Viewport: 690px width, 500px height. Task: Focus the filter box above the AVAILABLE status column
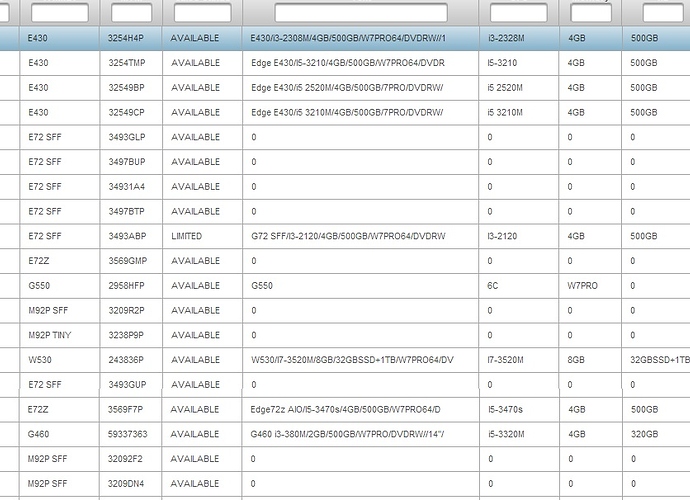pyautogui.click(x=202, y=12)
